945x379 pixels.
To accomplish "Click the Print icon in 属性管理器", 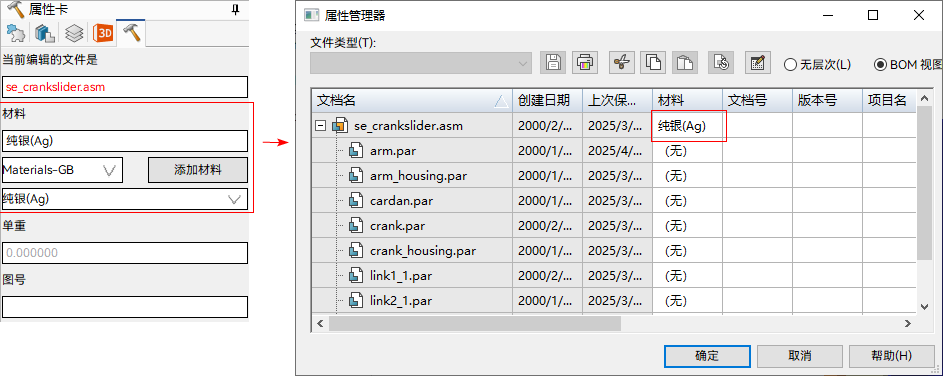I will [585, 62].
